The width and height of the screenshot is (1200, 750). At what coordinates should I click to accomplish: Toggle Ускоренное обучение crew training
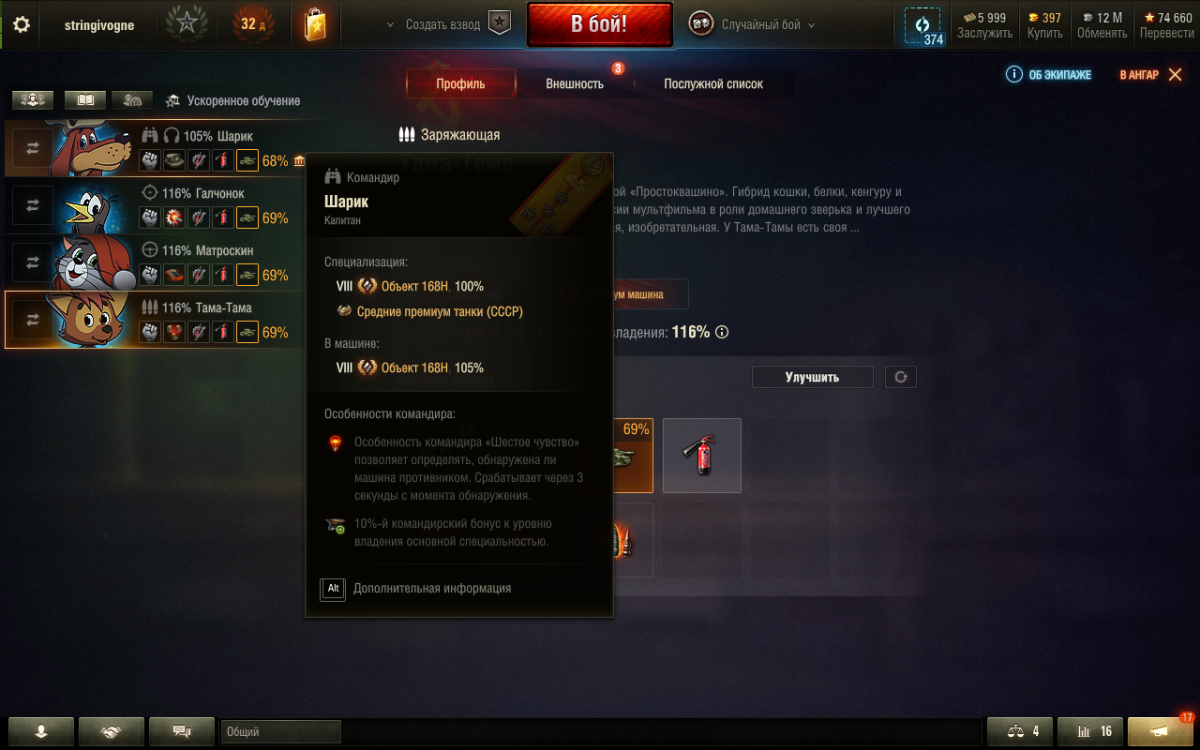click(x=232, y=101)
